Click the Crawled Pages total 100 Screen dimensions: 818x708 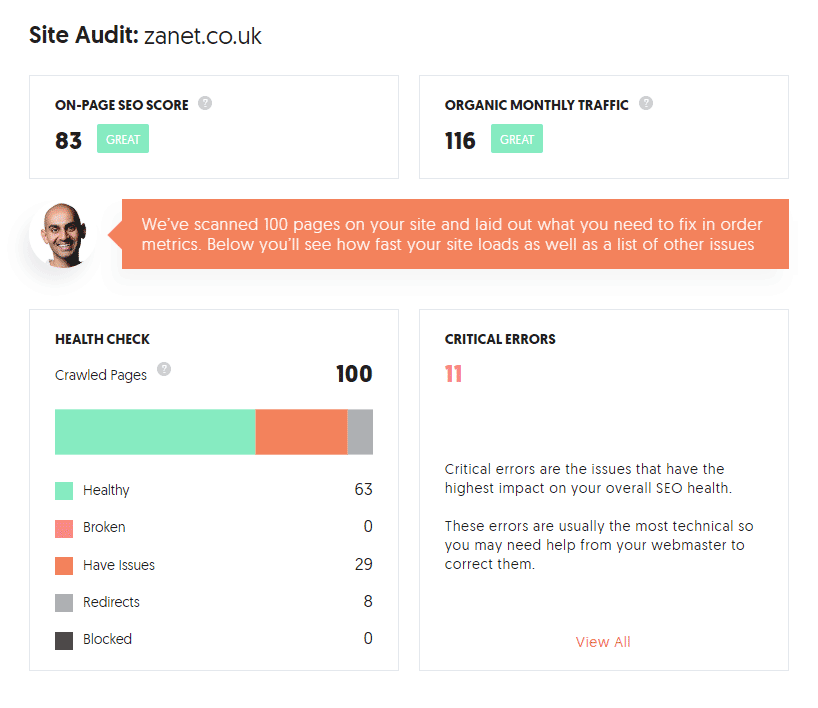354,374
